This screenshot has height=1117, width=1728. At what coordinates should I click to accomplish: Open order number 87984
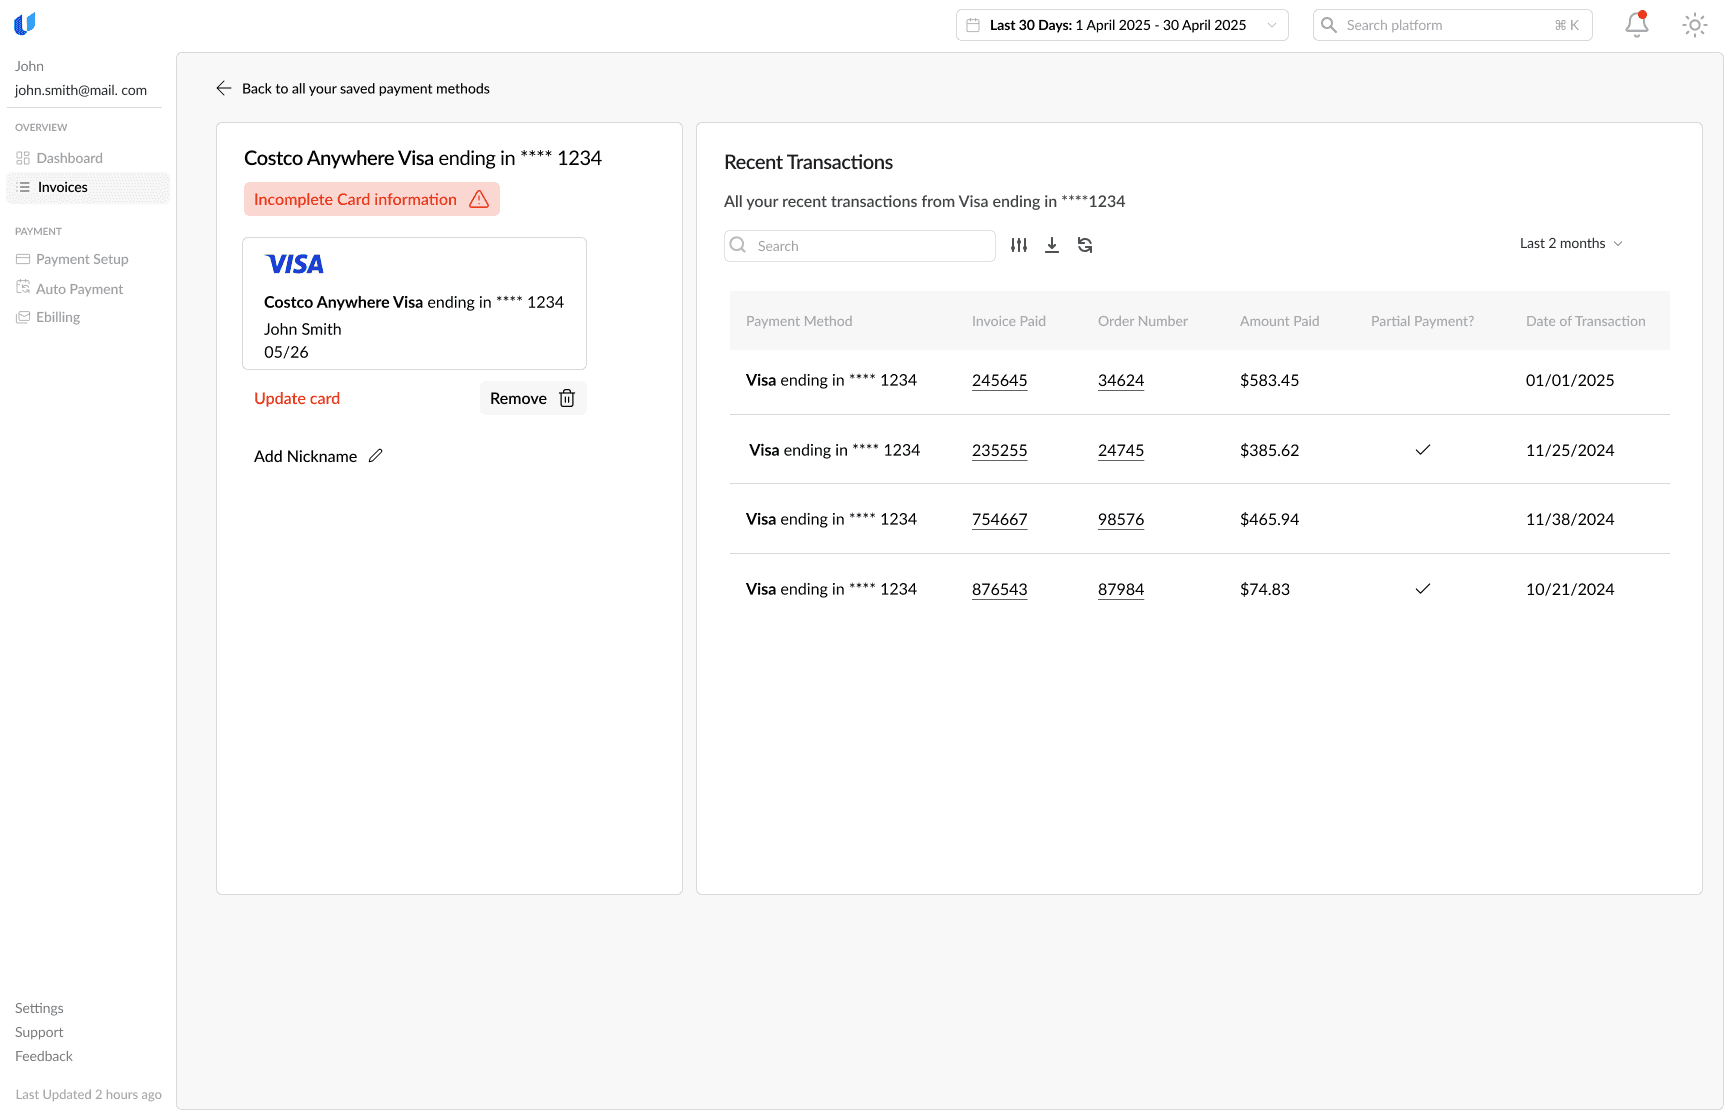(1121, 589)
